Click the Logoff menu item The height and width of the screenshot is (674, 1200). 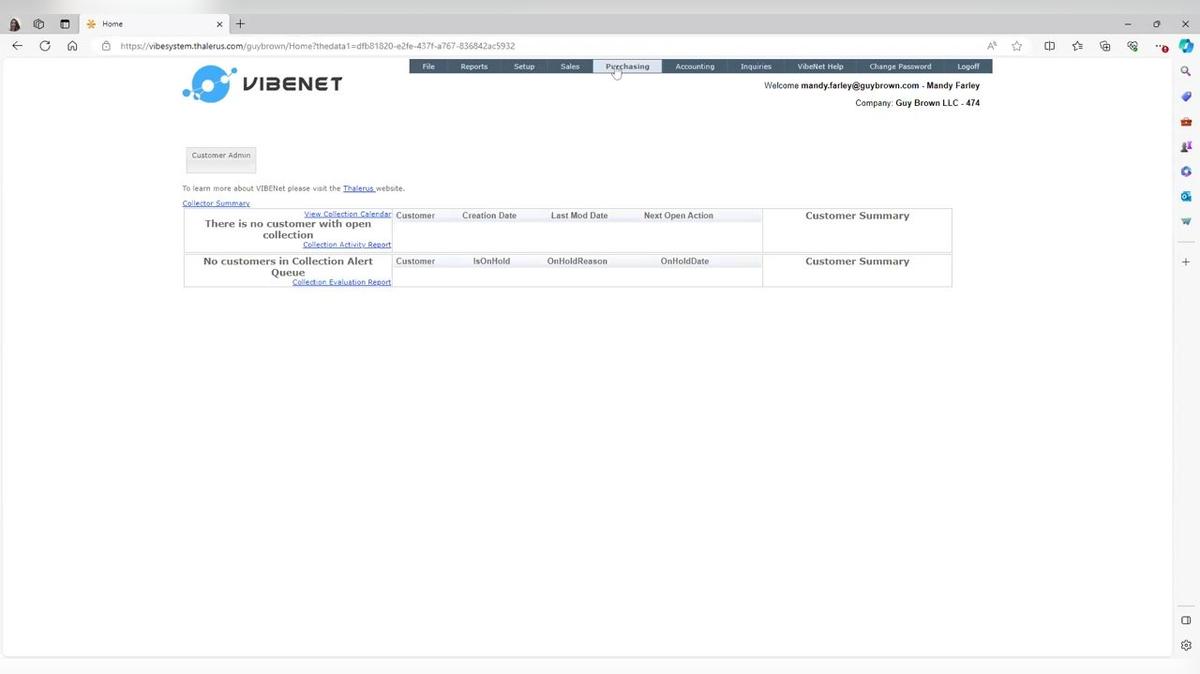click(x=968, y=67)
